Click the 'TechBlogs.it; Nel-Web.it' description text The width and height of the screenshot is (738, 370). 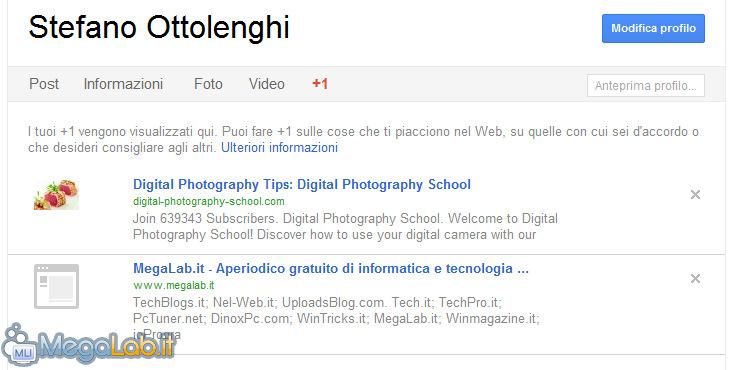336,318
